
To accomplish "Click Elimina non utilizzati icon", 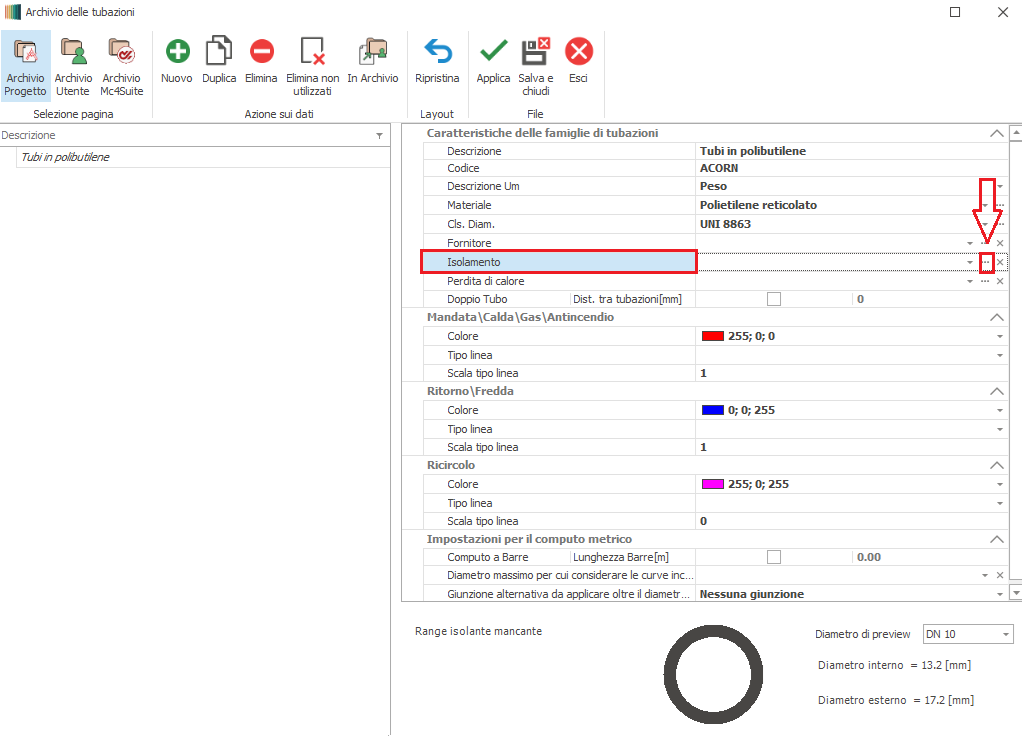I will click(x=313, y=52).
